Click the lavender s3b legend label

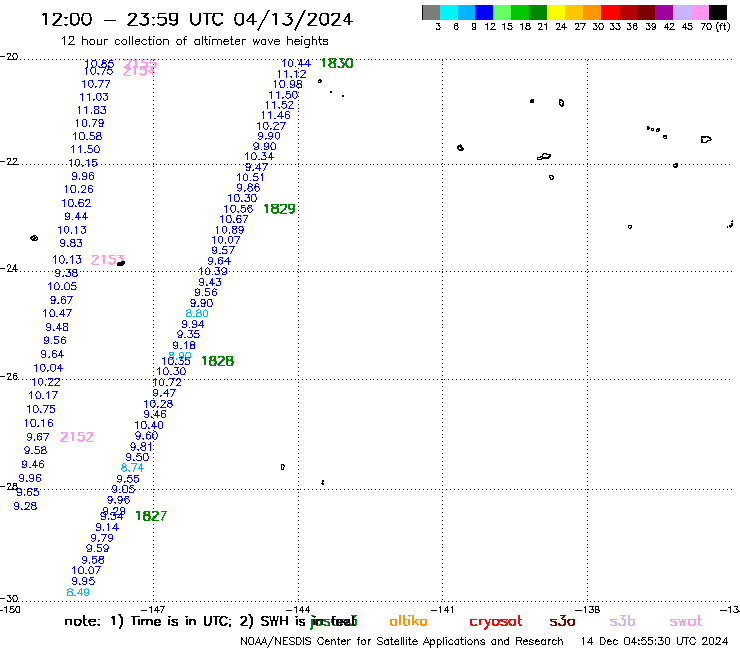pos(622,621)
